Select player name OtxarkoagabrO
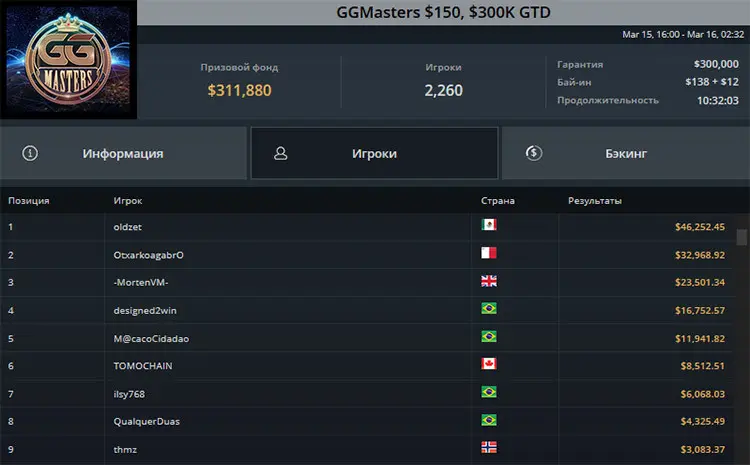The width and height of the screenshot is (750, 465). pyautogui.click(x=148, y=255)
